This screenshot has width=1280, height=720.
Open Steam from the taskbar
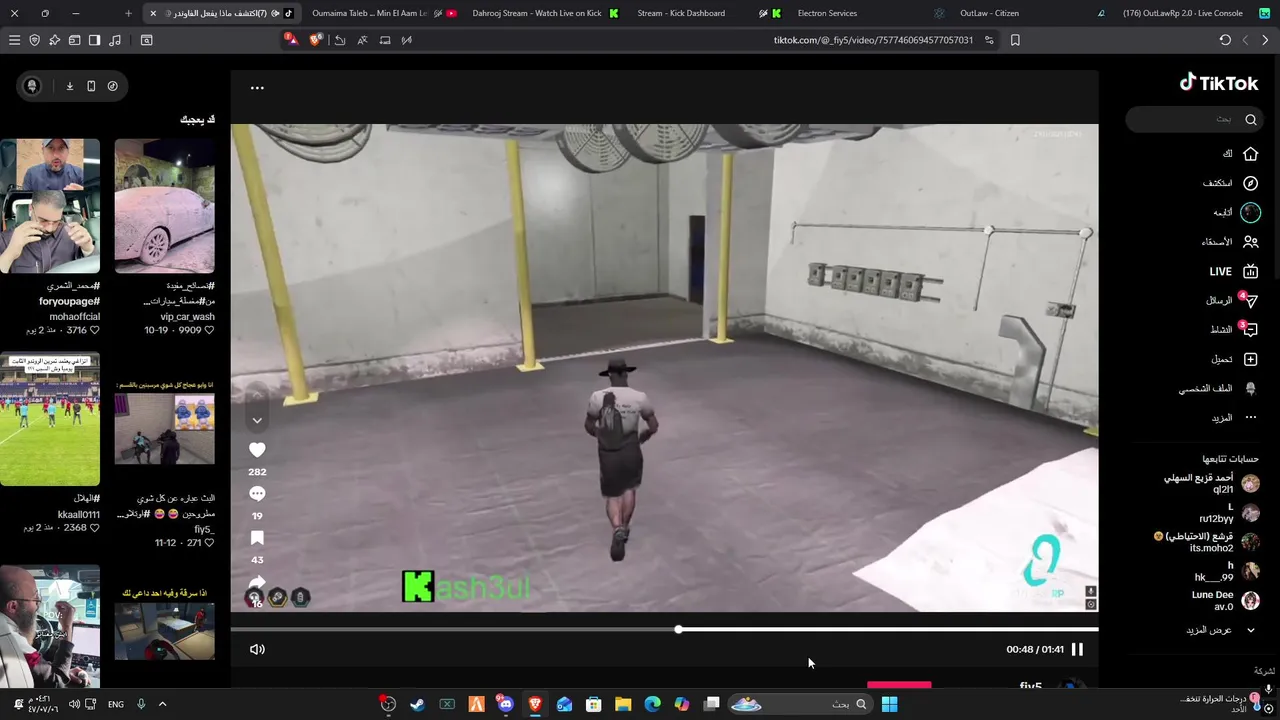point(417,704)
